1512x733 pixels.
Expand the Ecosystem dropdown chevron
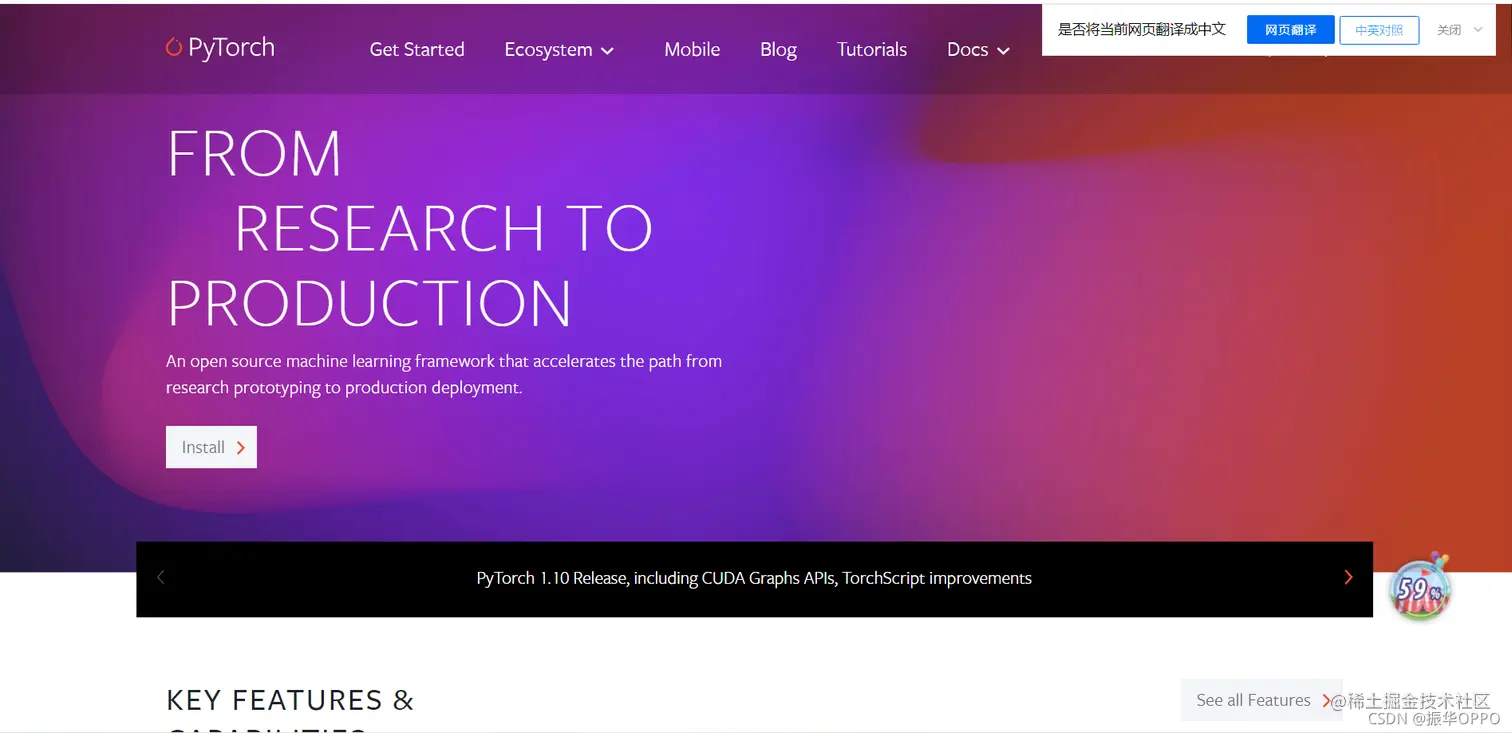[607, 51]
